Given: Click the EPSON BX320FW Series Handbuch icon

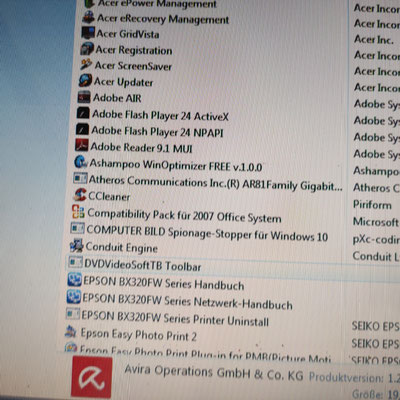Looking at the screenshot, I should pyautogui.click(x=75, y=279).
